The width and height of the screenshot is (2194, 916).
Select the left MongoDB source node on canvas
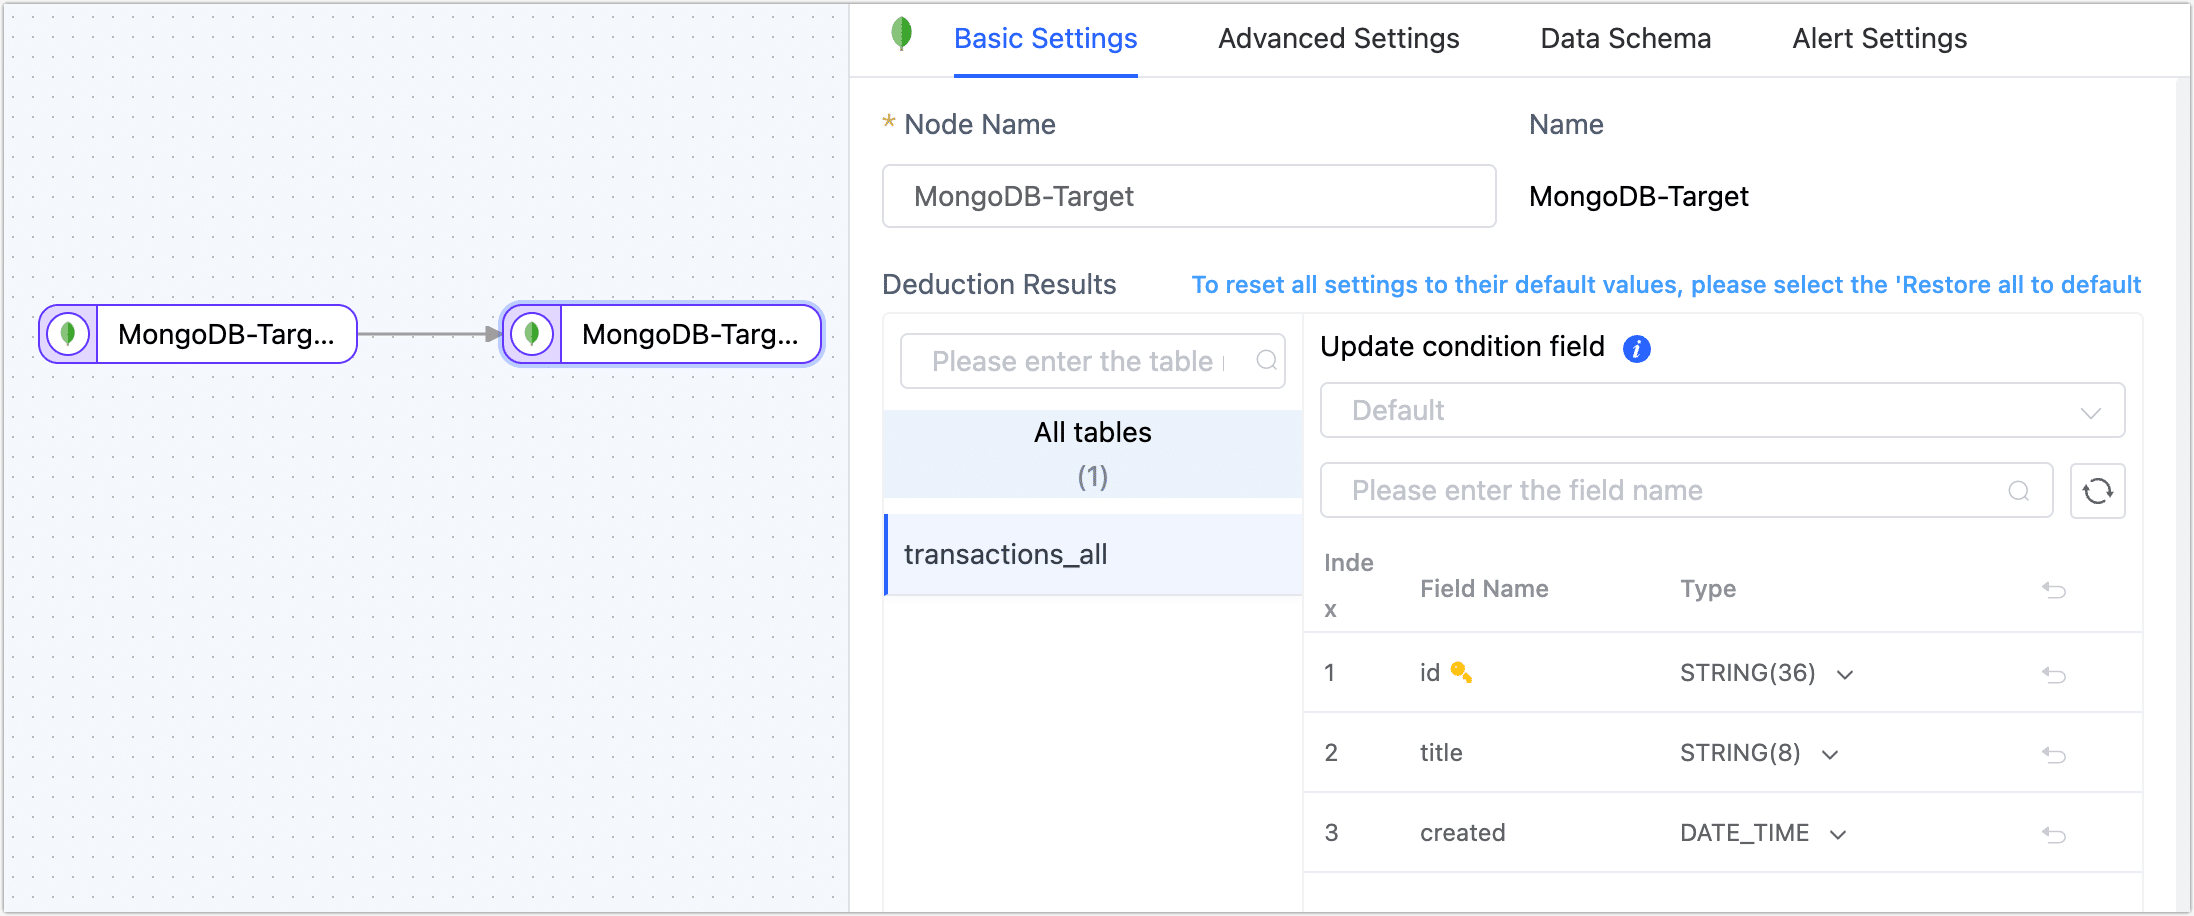[x=198, y=334]
